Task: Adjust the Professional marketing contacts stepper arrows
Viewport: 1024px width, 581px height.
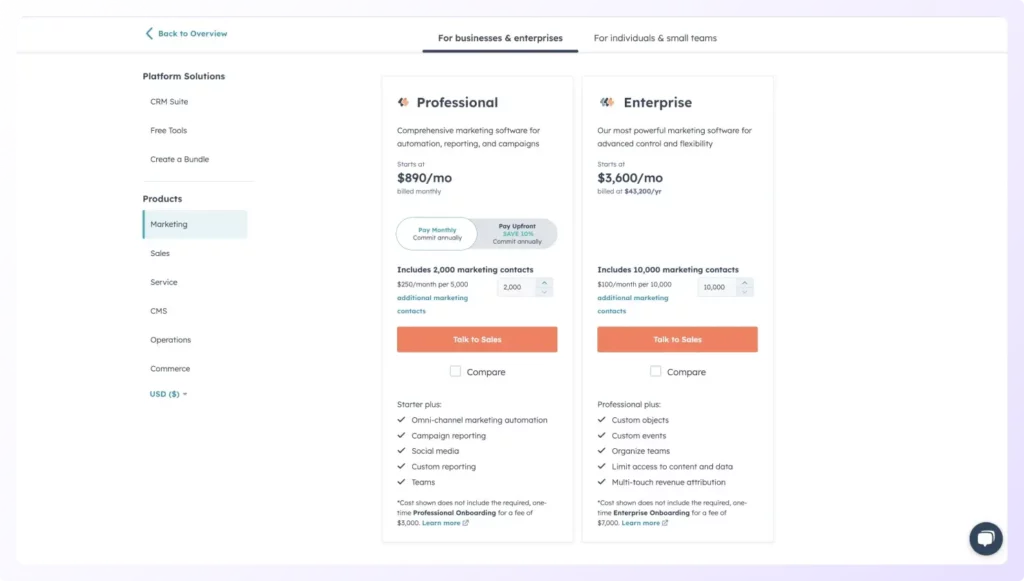Action: pos(544,287)
